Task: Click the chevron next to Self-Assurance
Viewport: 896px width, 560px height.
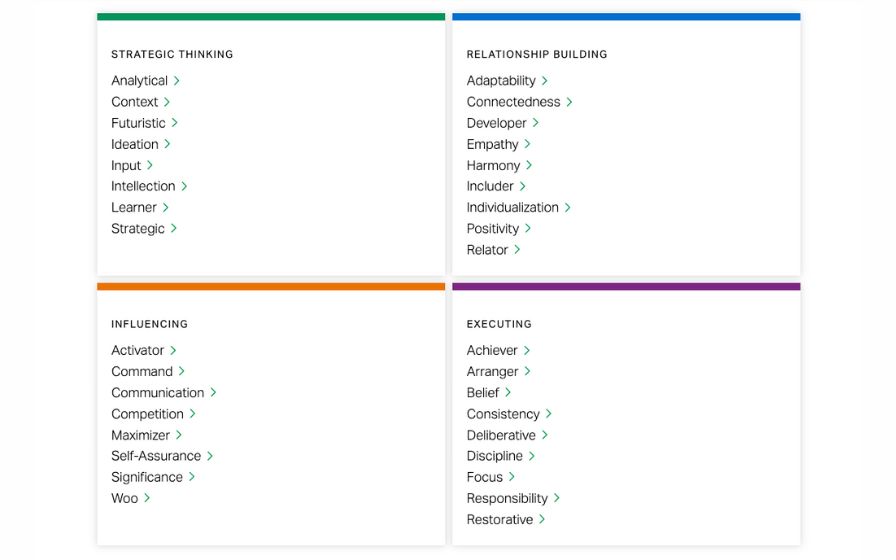Action: [211, 456]
